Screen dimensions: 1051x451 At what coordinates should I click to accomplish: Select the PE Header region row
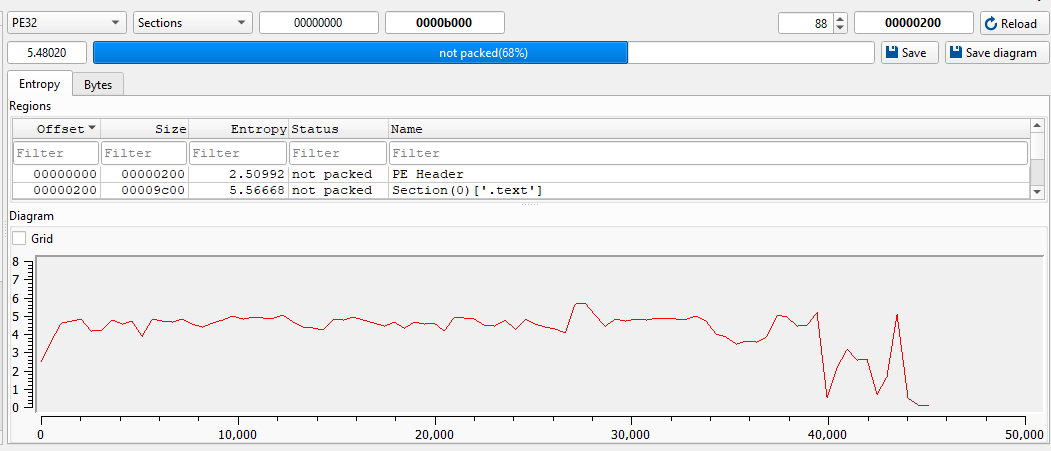point(427,174)
